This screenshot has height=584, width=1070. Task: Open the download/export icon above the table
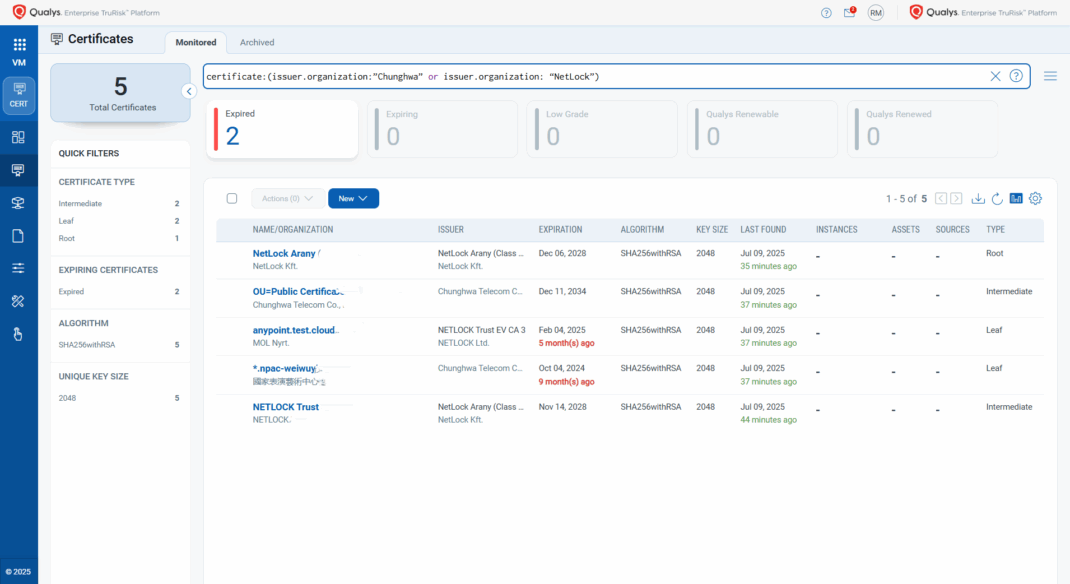point(979,198)
